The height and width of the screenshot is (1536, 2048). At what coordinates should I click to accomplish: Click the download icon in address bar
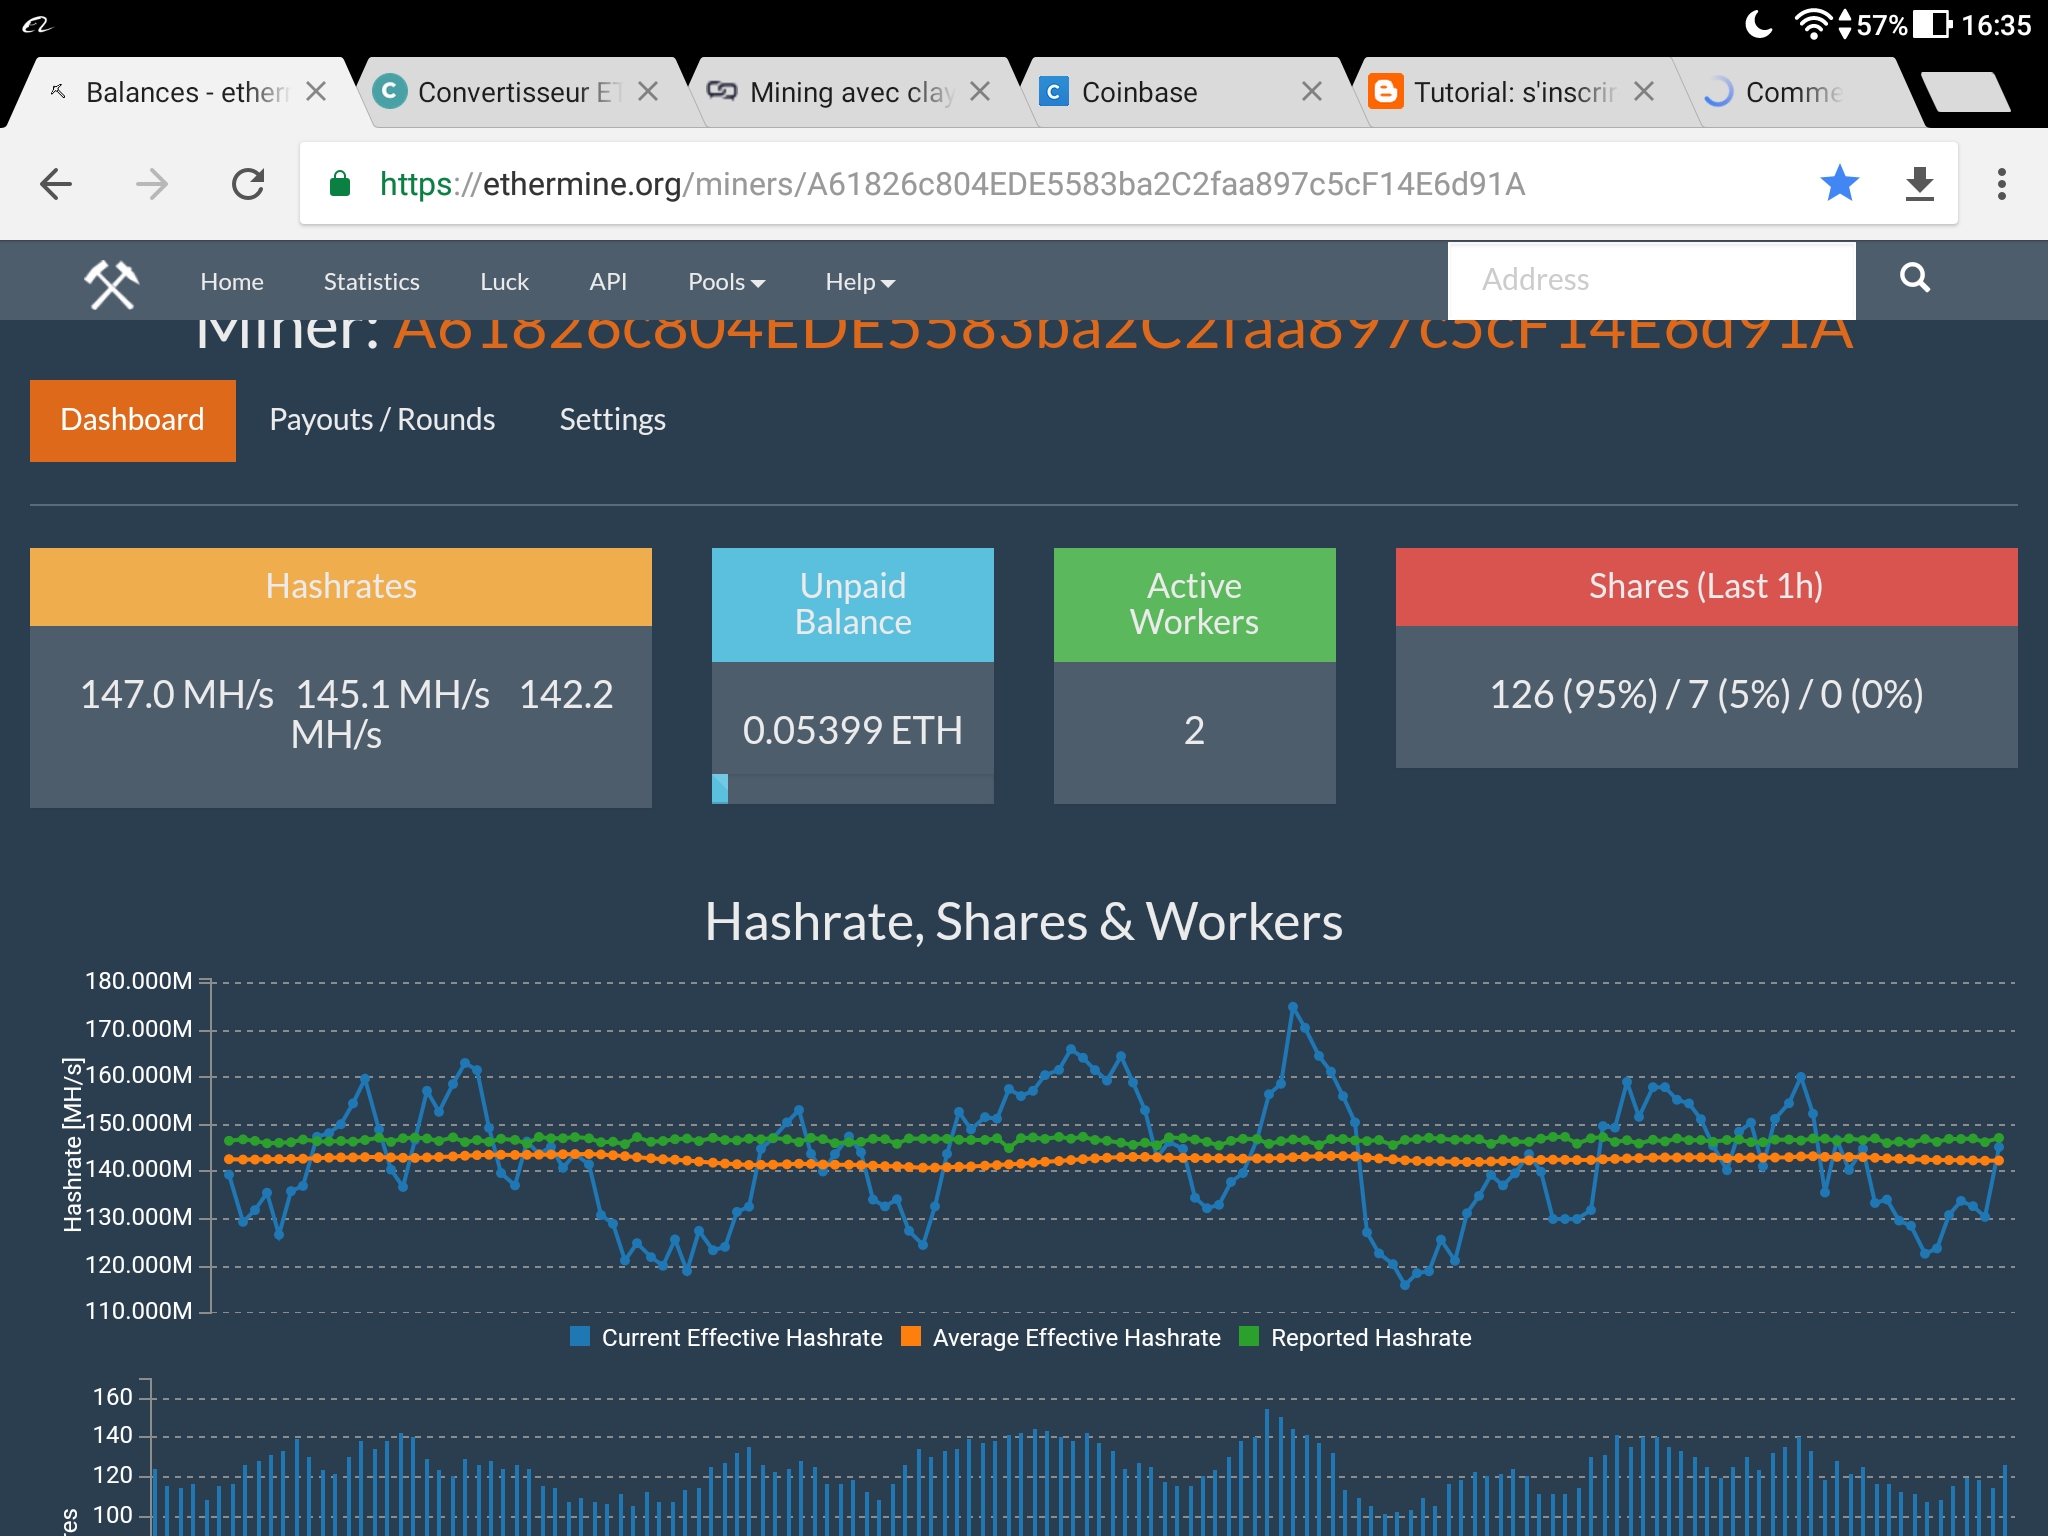coord(1919,184)
